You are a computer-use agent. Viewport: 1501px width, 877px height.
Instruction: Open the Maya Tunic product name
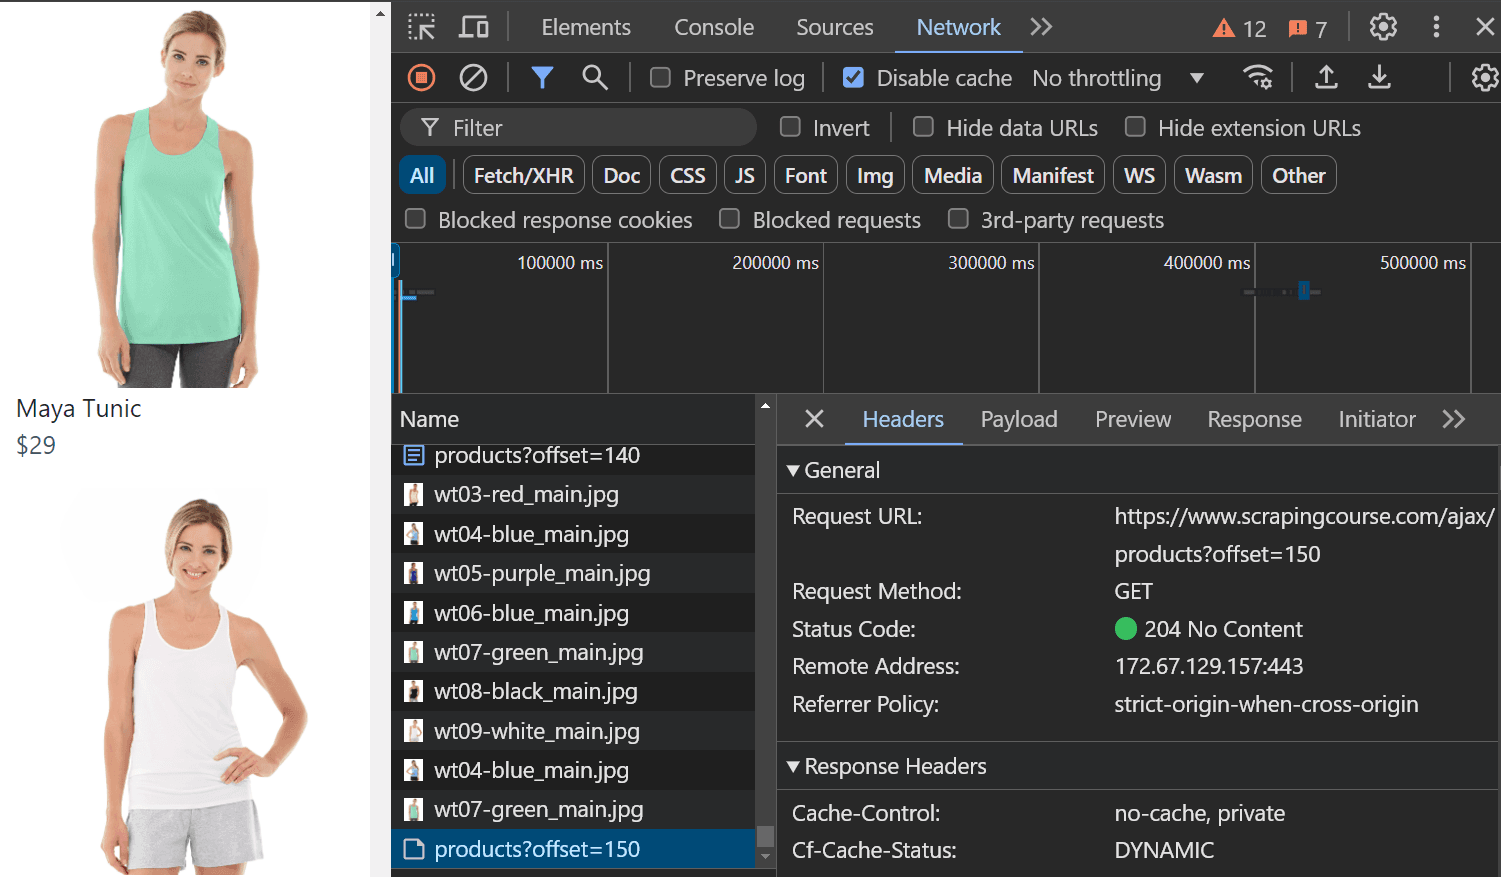point(78,408)
